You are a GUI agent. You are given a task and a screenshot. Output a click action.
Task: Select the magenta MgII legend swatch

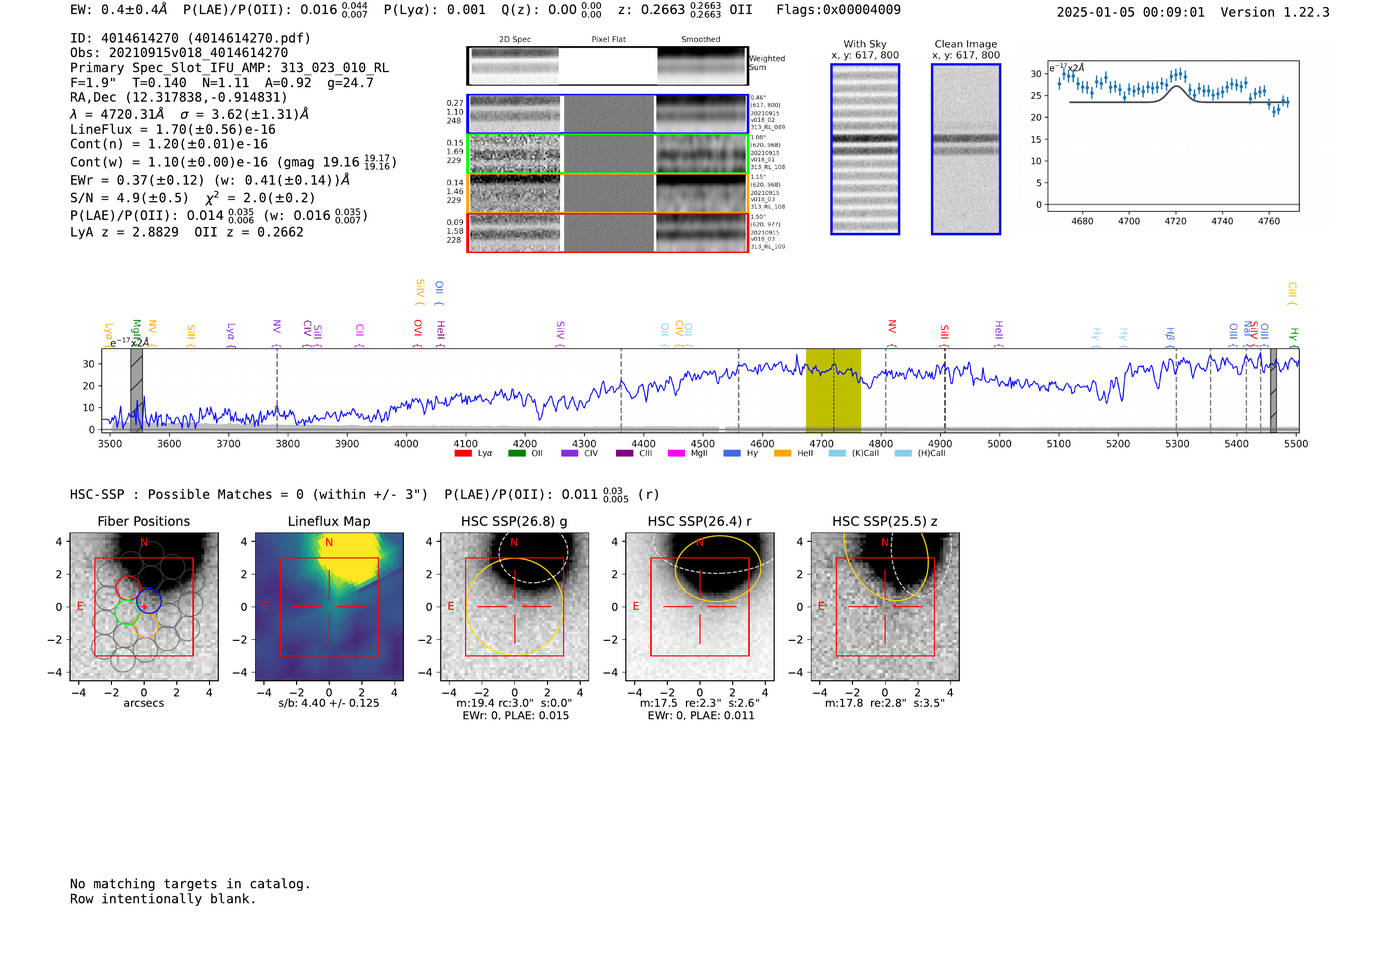[677, 453]
